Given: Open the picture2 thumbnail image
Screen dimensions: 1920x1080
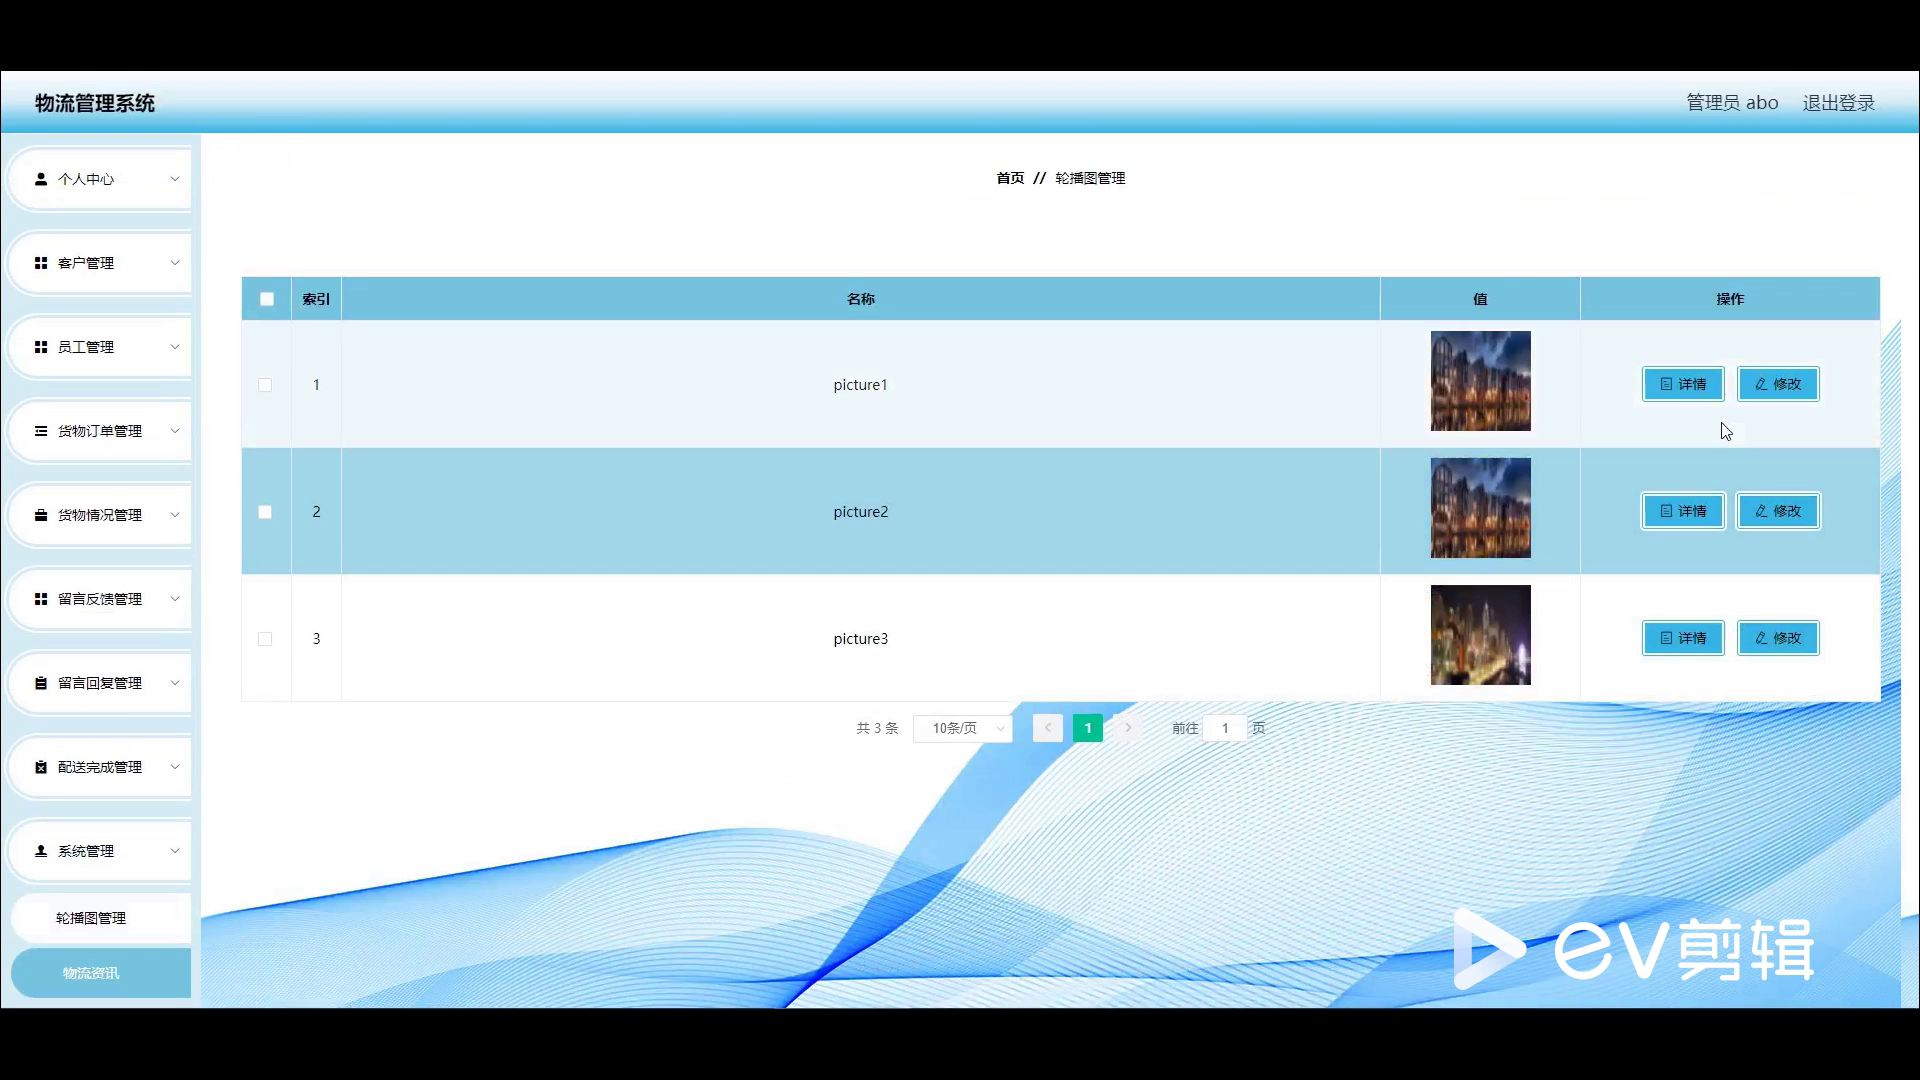Looking at the screenshot, I should pos(1480,508).
